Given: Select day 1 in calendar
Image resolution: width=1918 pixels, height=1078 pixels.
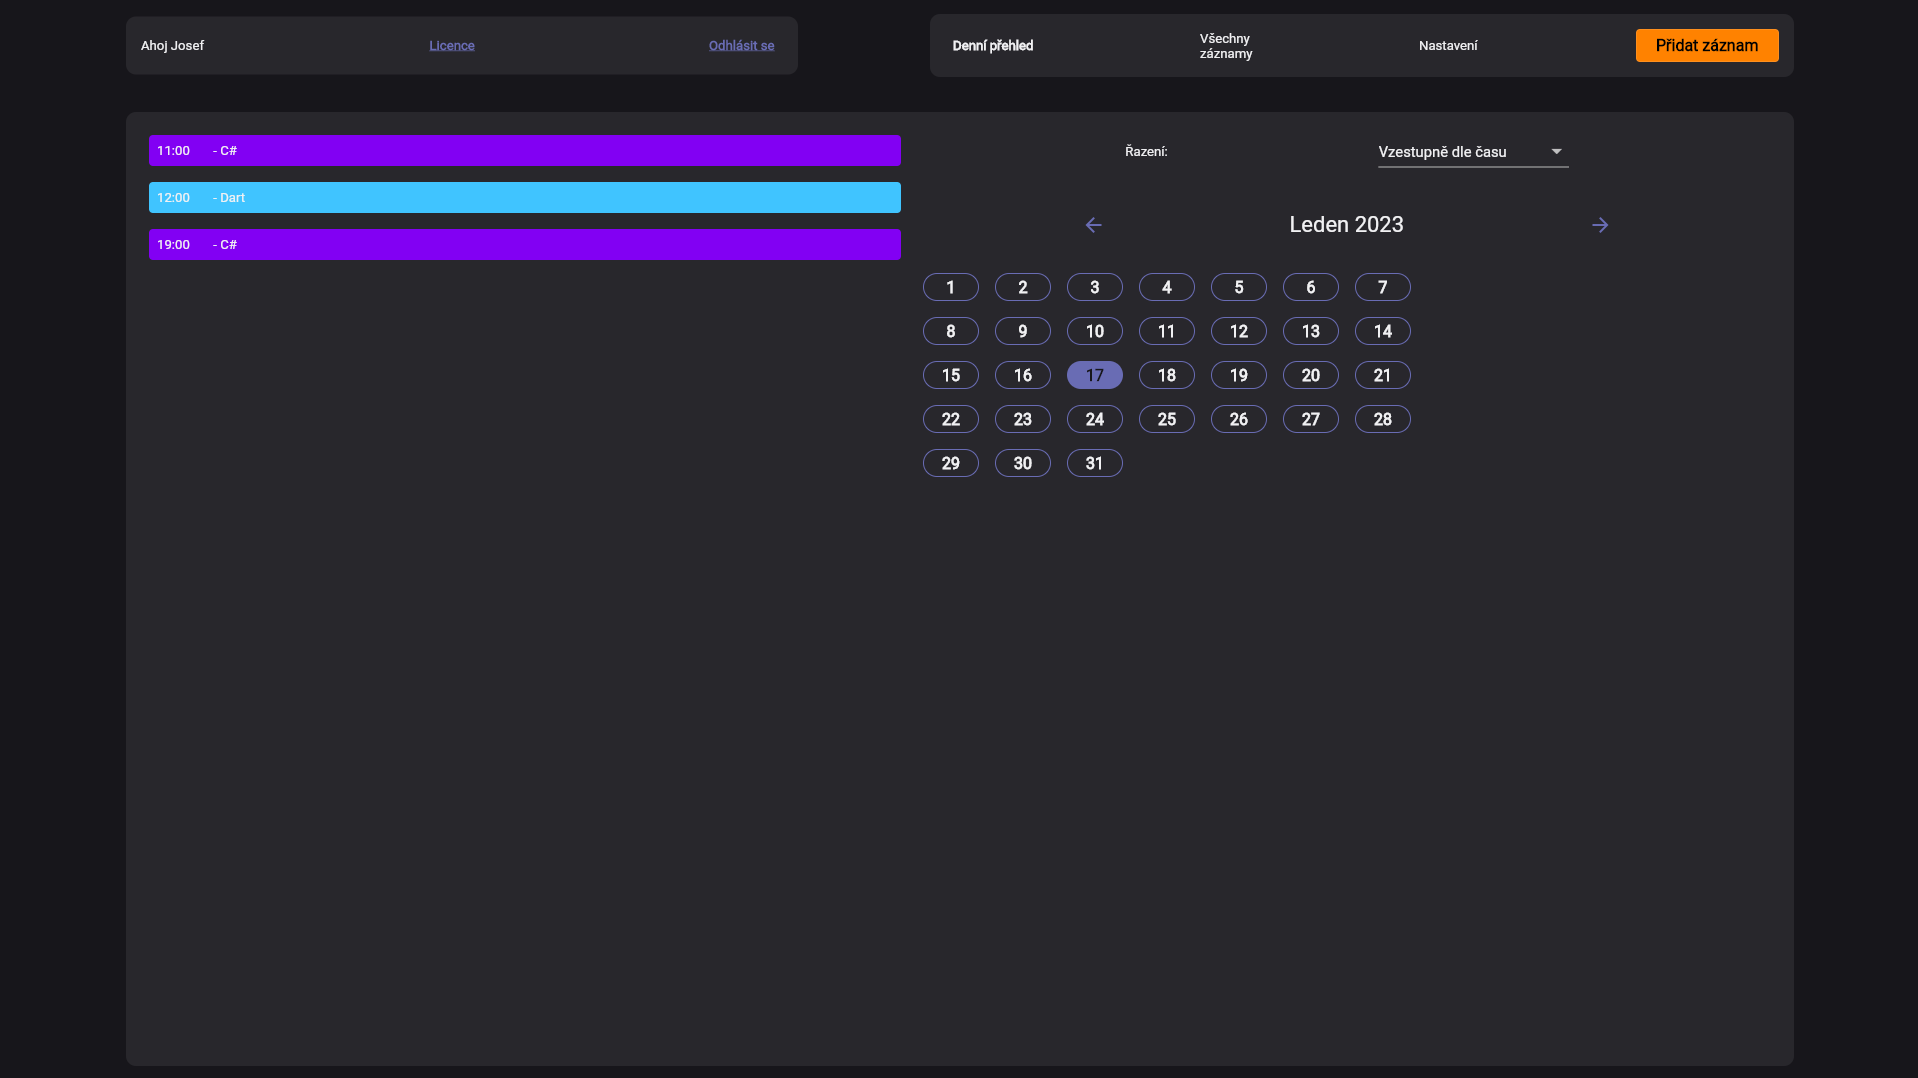Looking at the screenshot, I should tap(950, 287).
